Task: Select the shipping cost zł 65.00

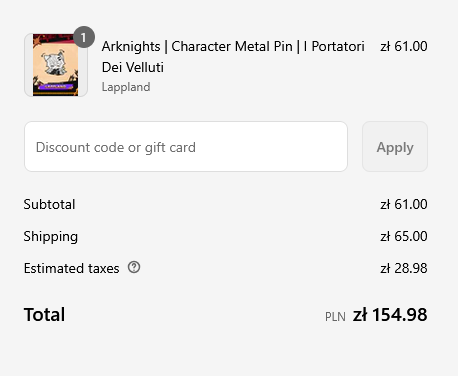Action: pyautogui.click(x=404, y=236)
